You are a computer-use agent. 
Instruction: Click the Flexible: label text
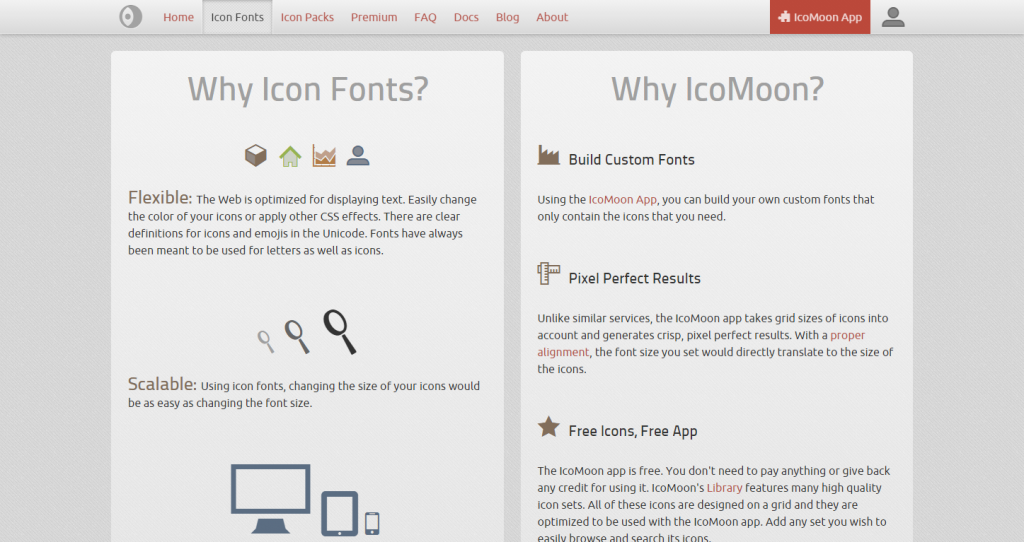[160, 197]
